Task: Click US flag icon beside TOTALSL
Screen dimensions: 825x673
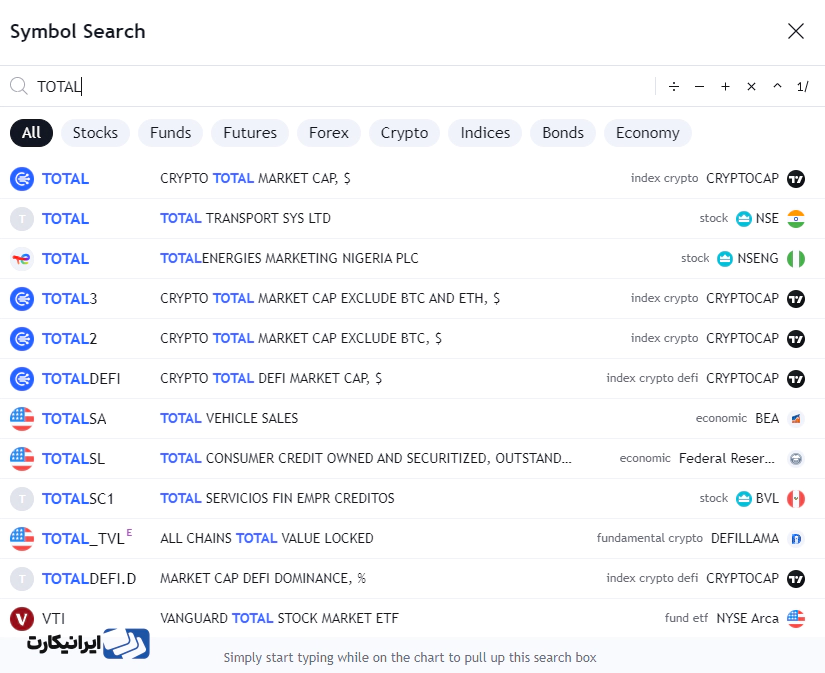Action: click(22, 459)
